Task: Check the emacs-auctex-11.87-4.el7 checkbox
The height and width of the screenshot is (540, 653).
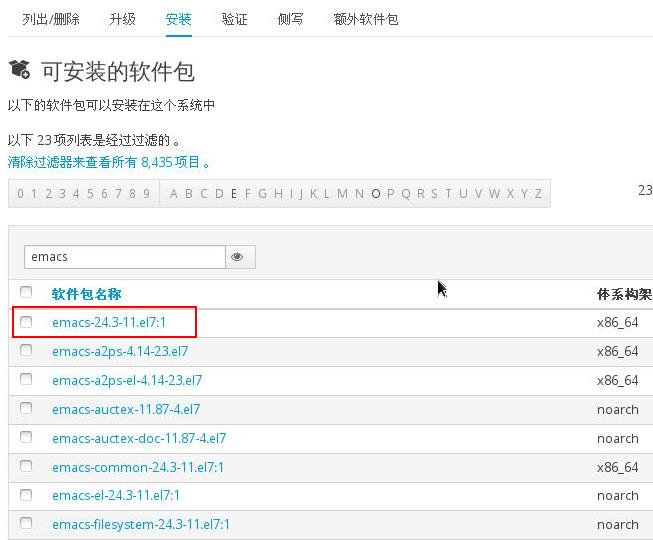Action: coord(26,408)
